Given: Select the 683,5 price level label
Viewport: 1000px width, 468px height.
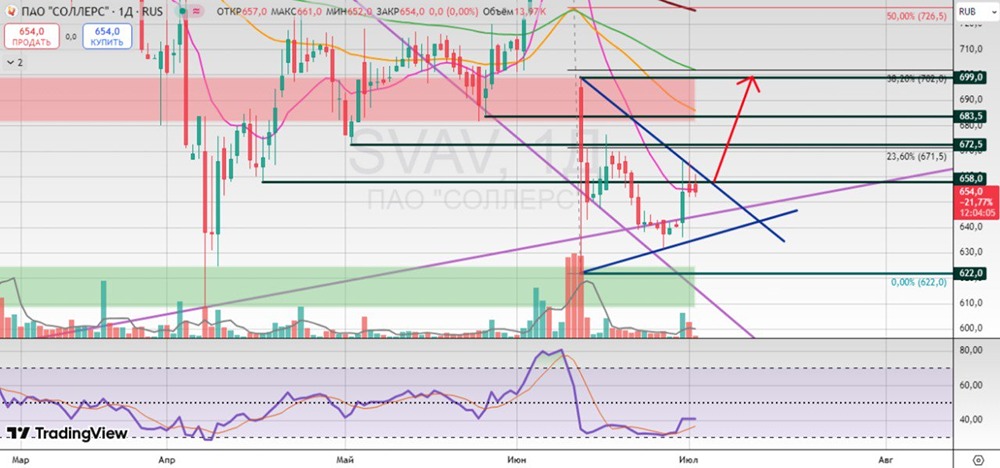Looking at the screenshot, I should 971,116.
